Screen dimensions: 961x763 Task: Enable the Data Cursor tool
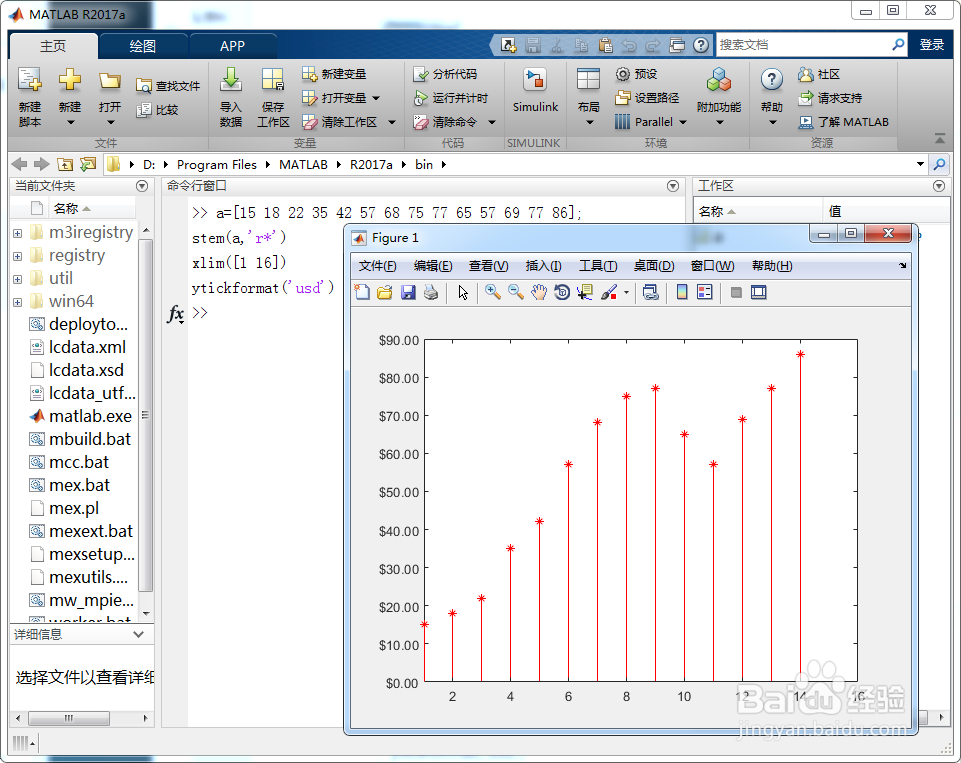tap(585, 292)
